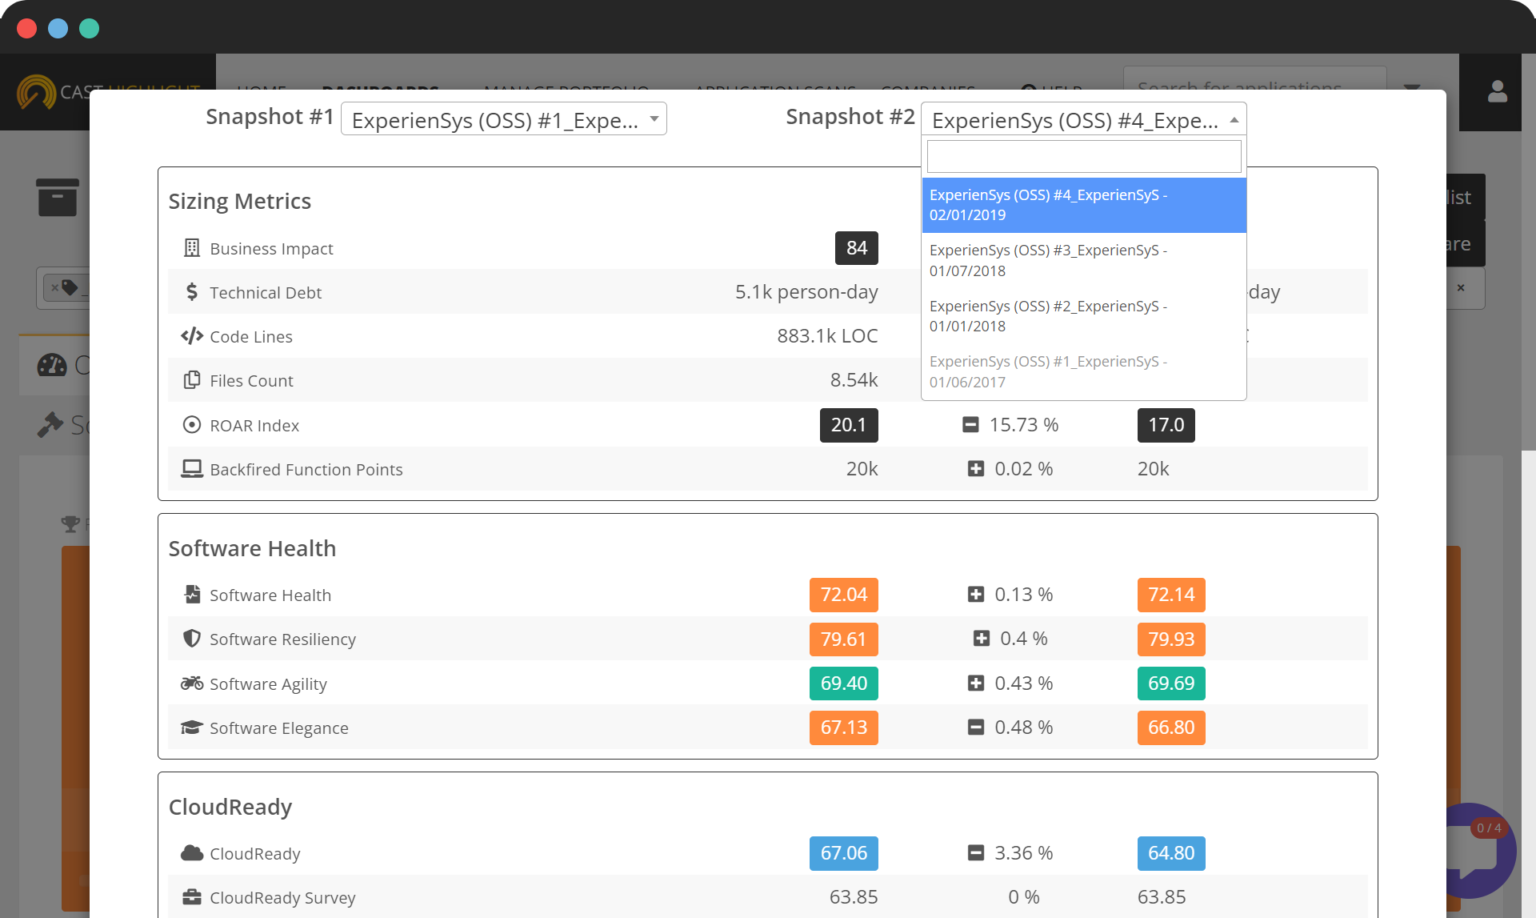The image size is (1536, 918).
Task: Click the snapshot dropdown search field
Action: pos(1084,156)
